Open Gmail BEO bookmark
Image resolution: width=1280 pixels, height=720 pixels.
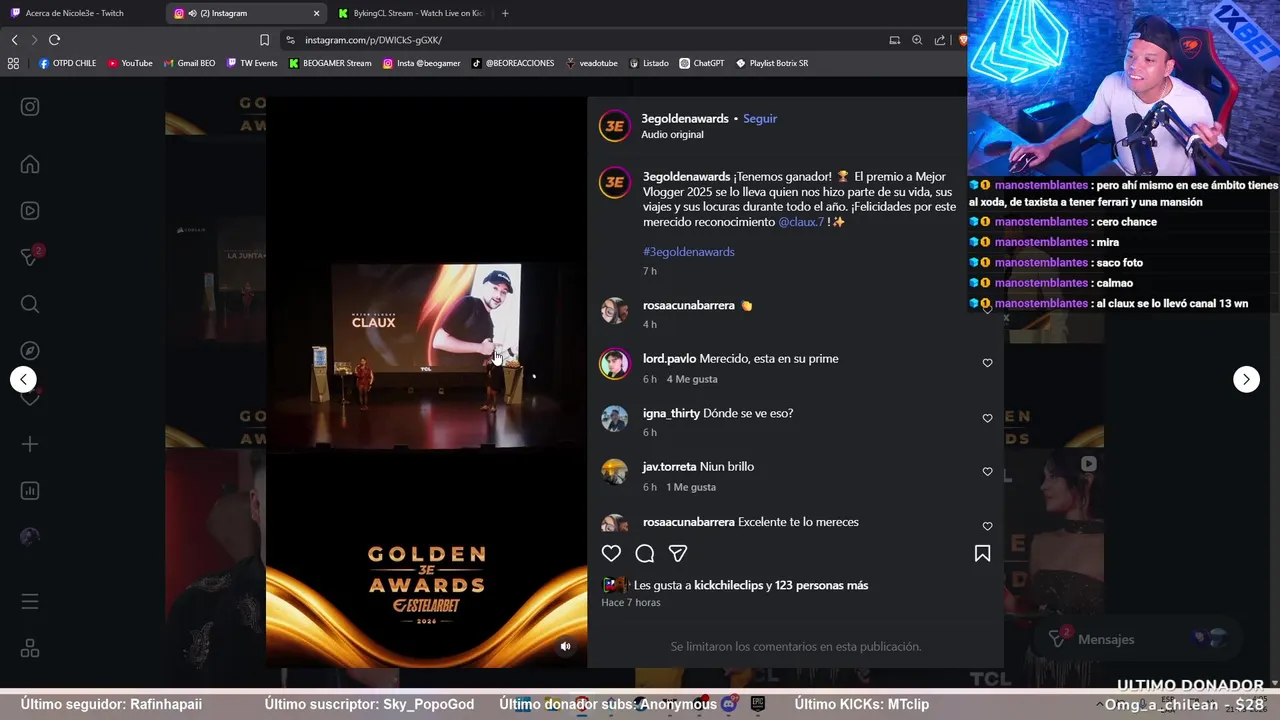[x=189, y=63]
